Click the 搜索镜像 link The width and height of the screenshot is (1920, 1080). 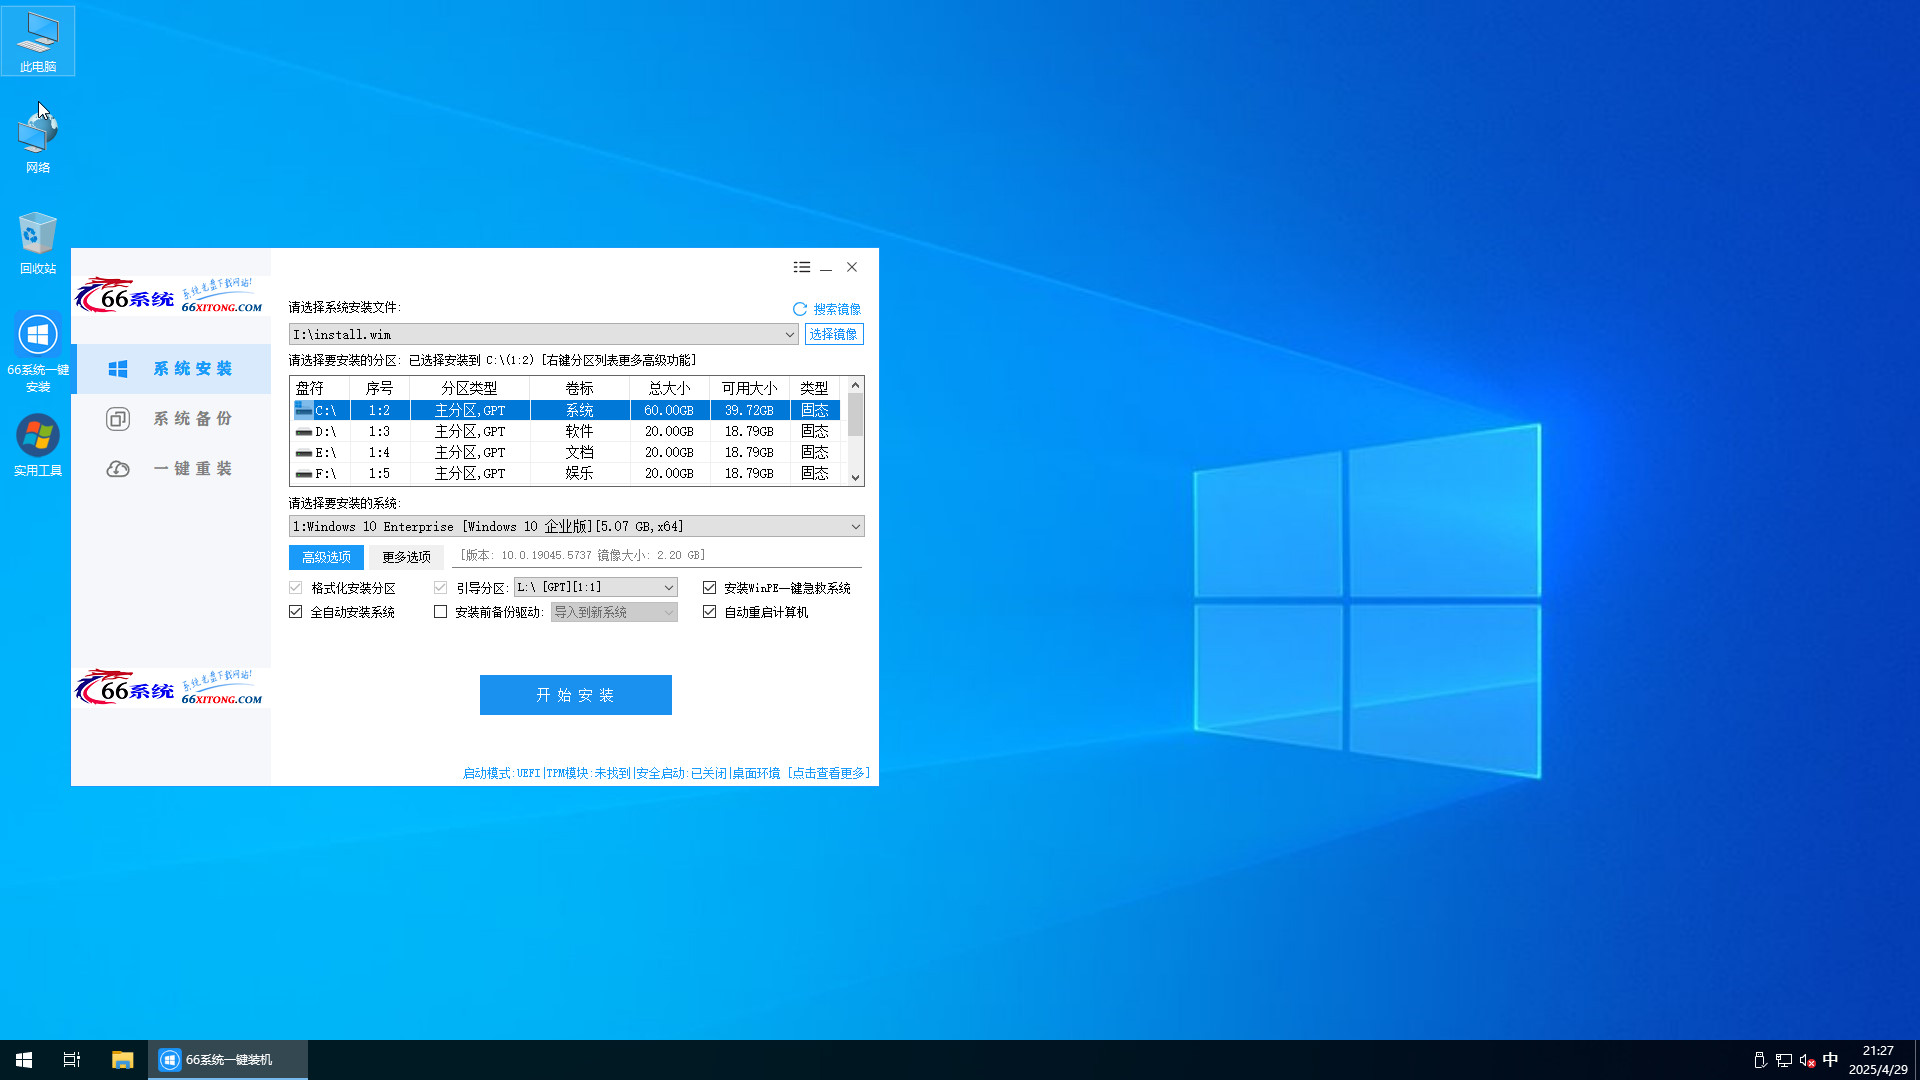837,309
